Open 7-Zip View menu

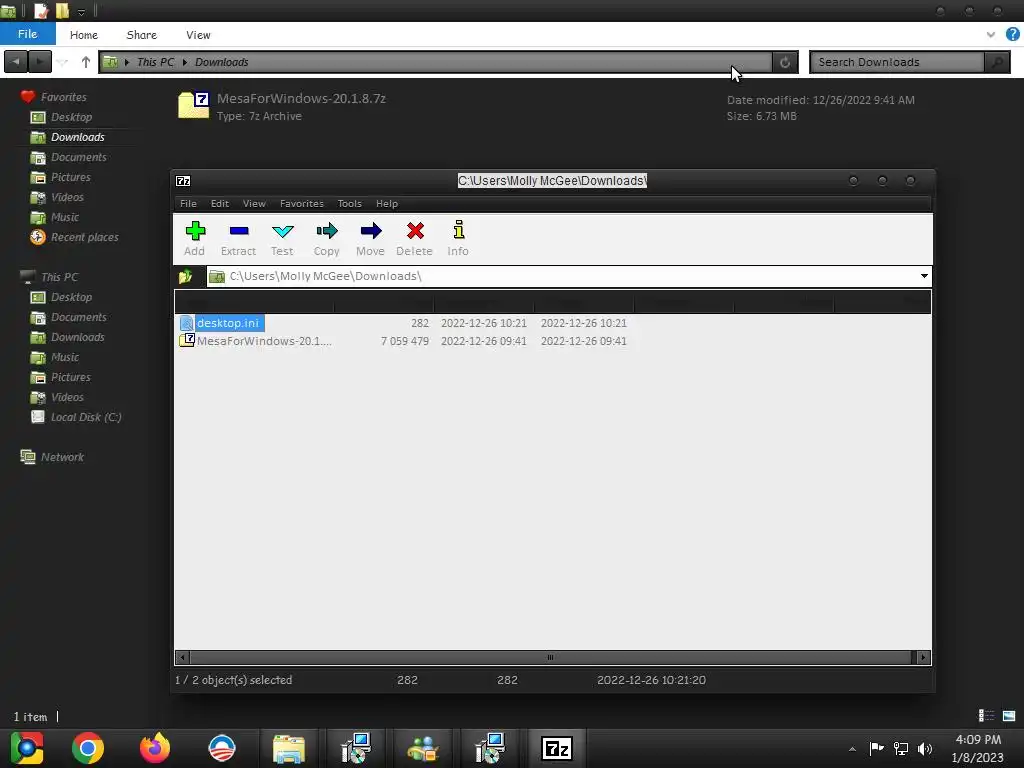254,204
